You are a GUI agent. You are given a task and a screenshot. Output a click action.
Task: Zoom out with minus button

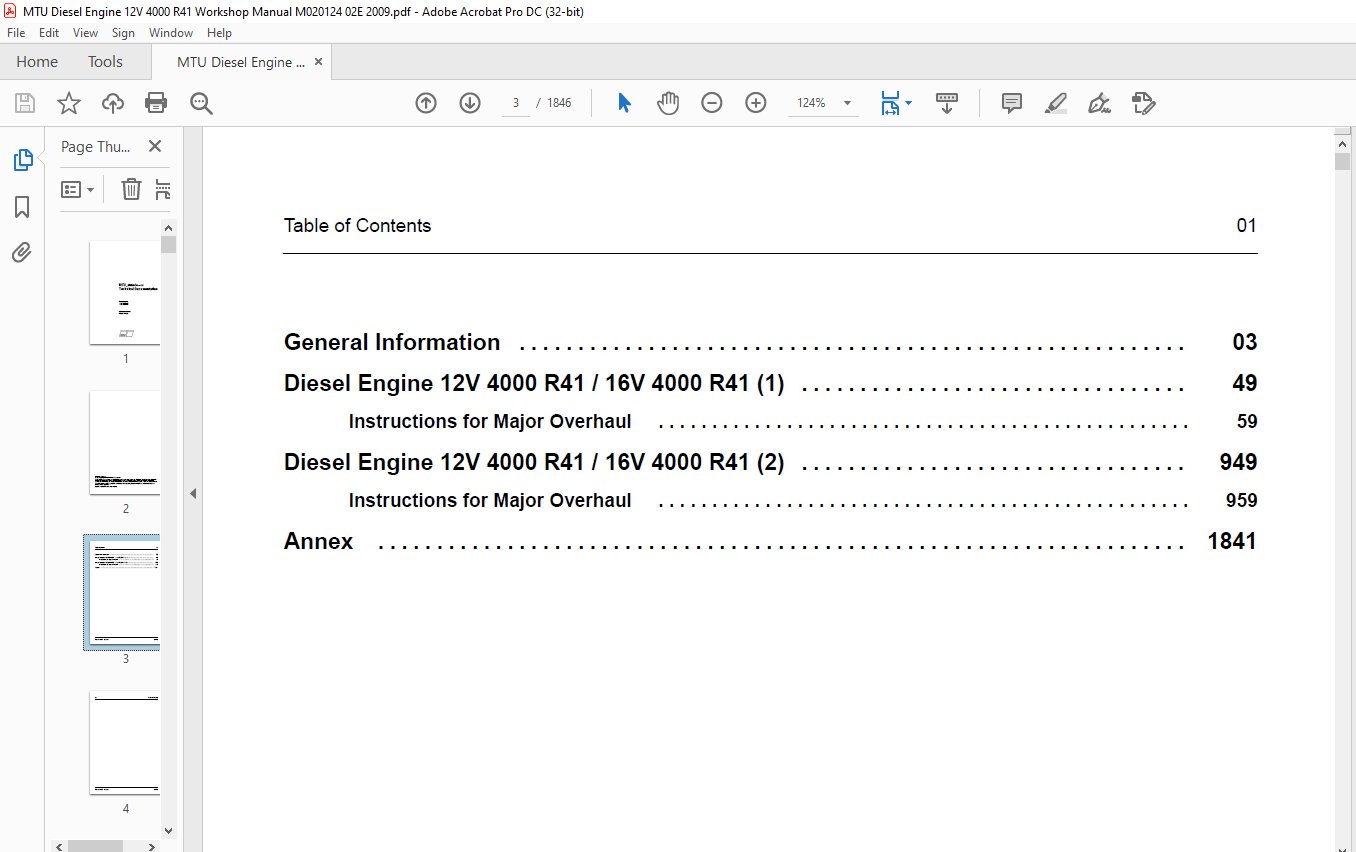tap(712, 103)
